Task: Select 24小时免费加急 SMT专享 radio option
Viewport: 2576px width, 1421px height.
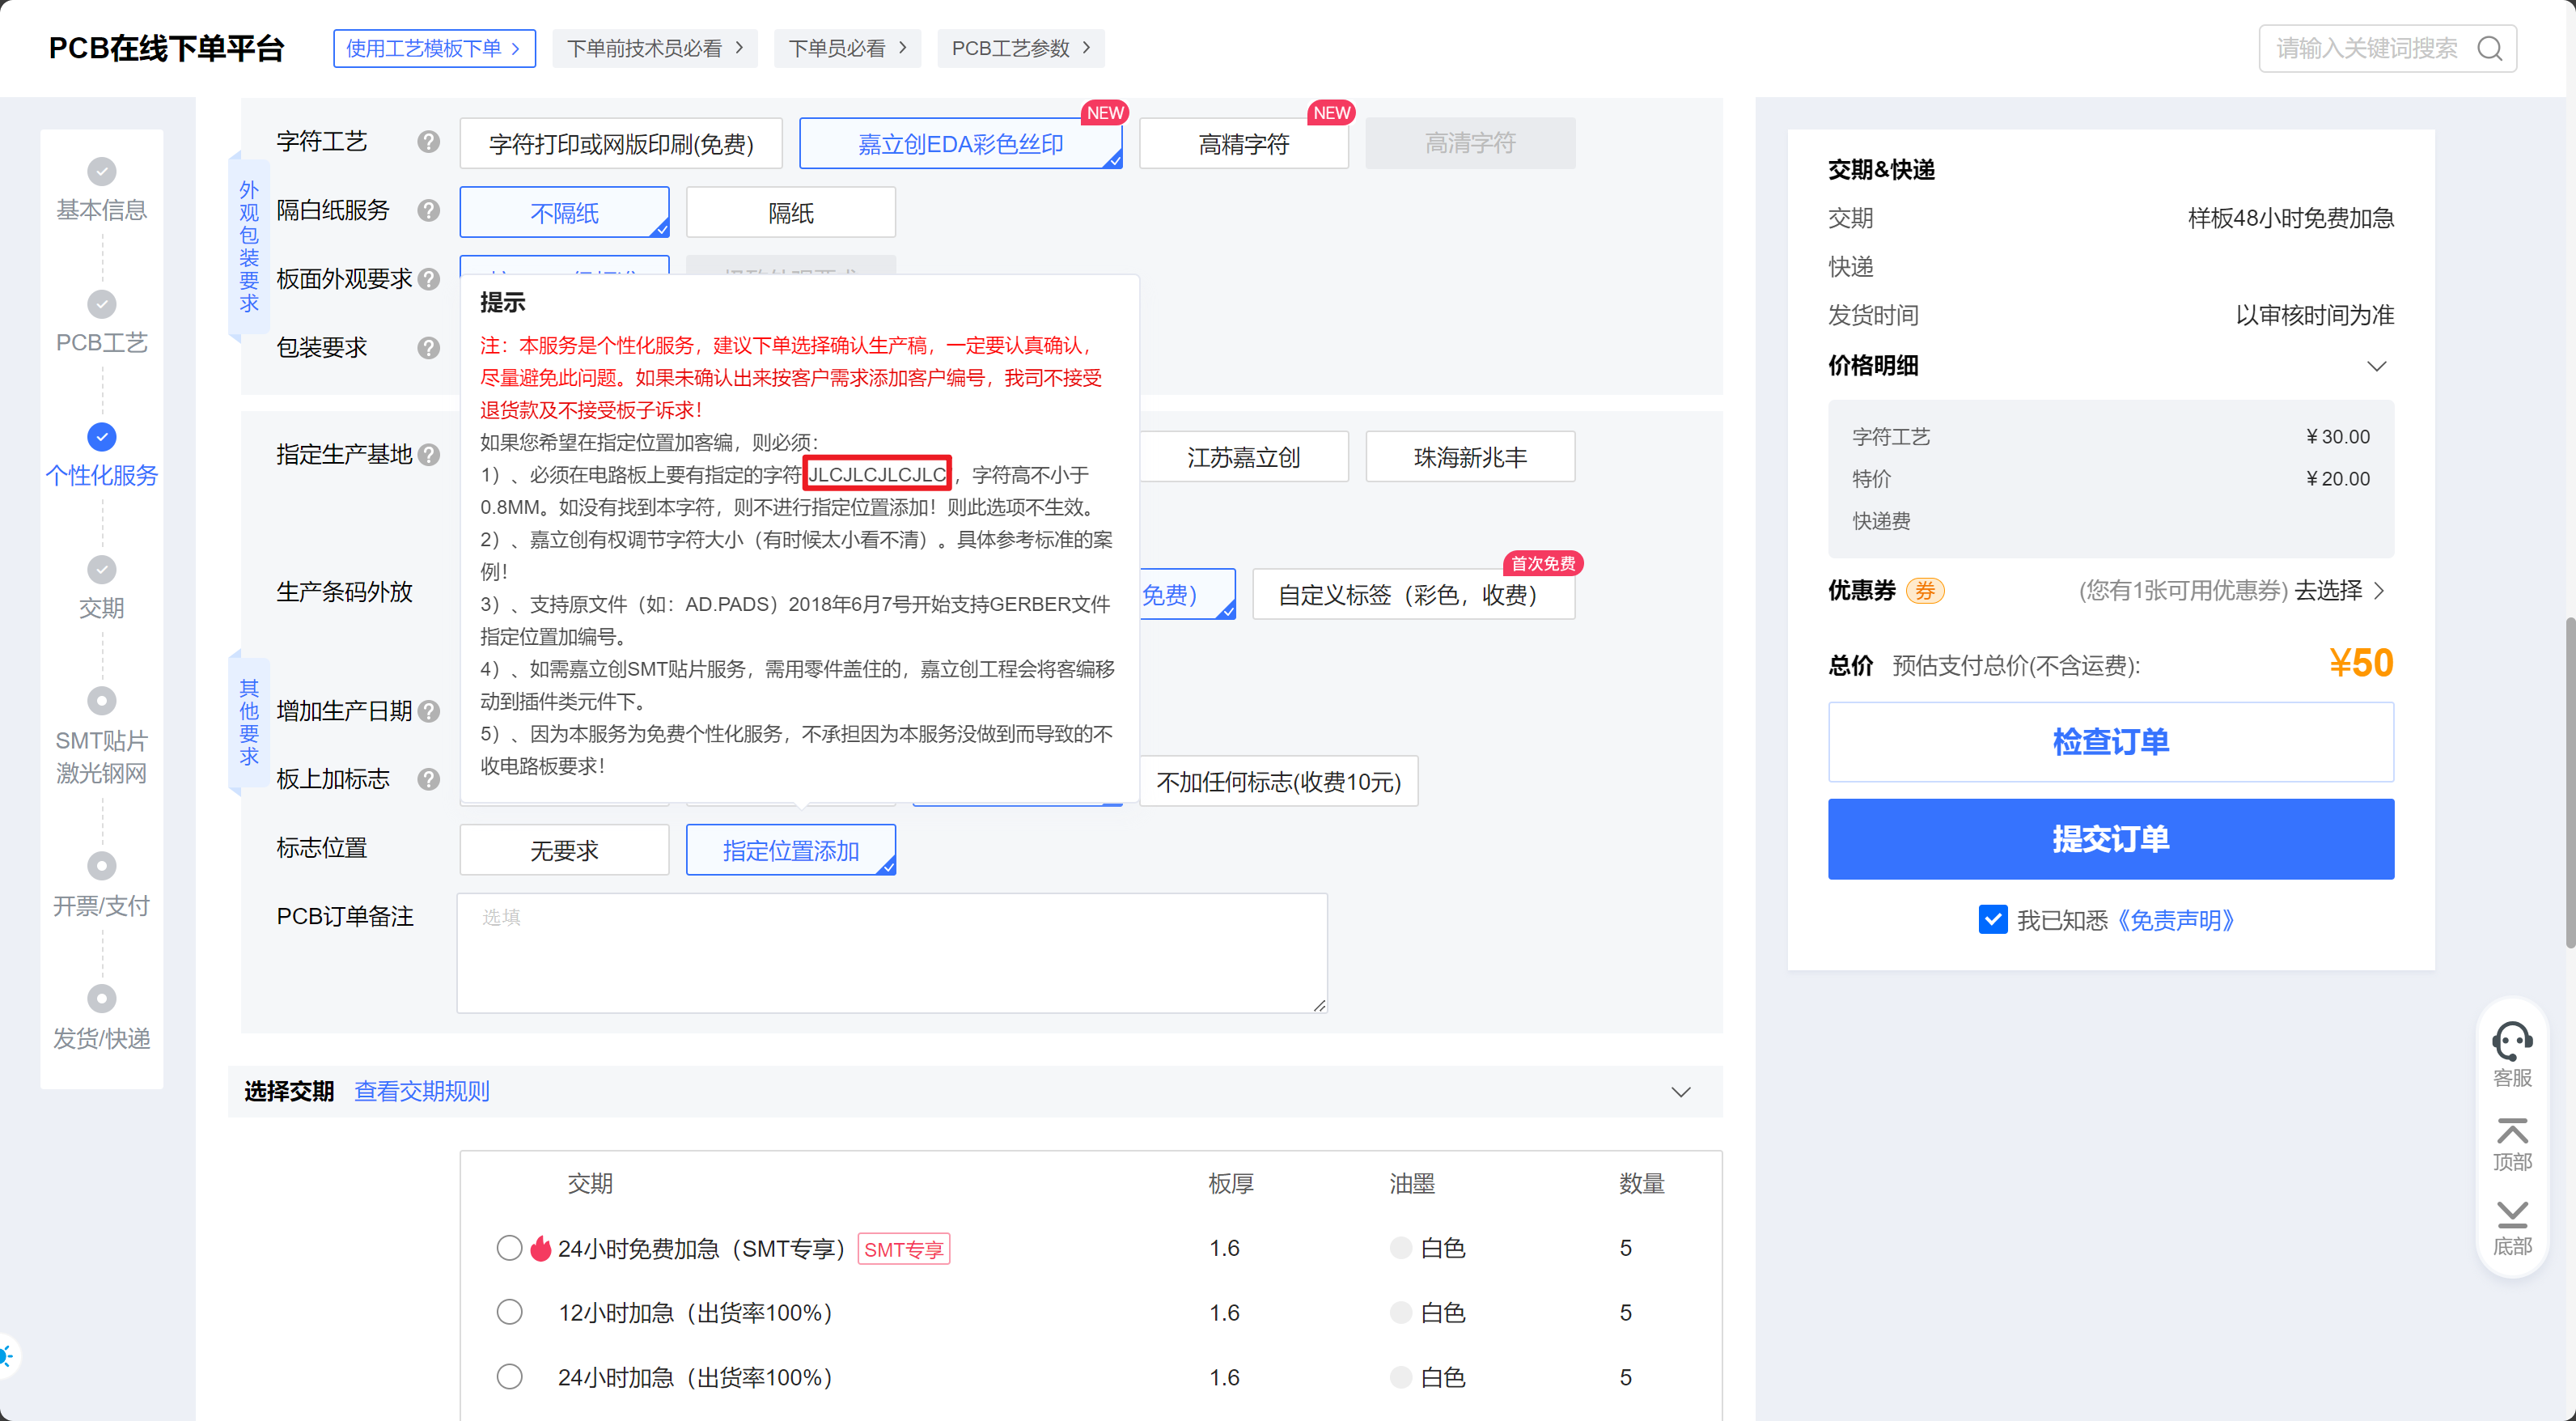Action: coord(509,1248)
